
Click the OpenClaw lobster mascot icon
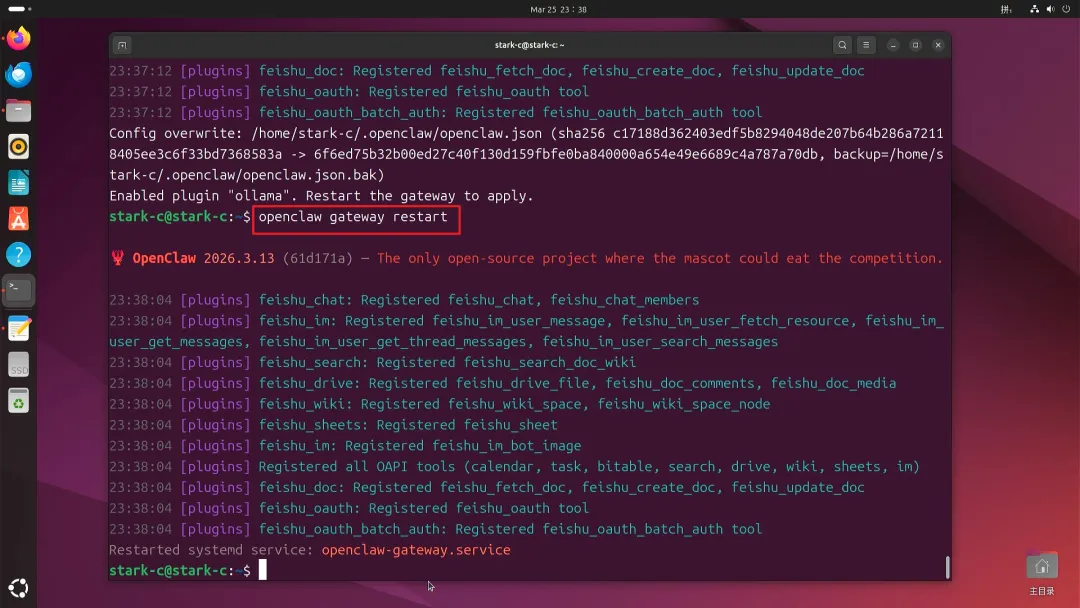(x=118, y=258)
